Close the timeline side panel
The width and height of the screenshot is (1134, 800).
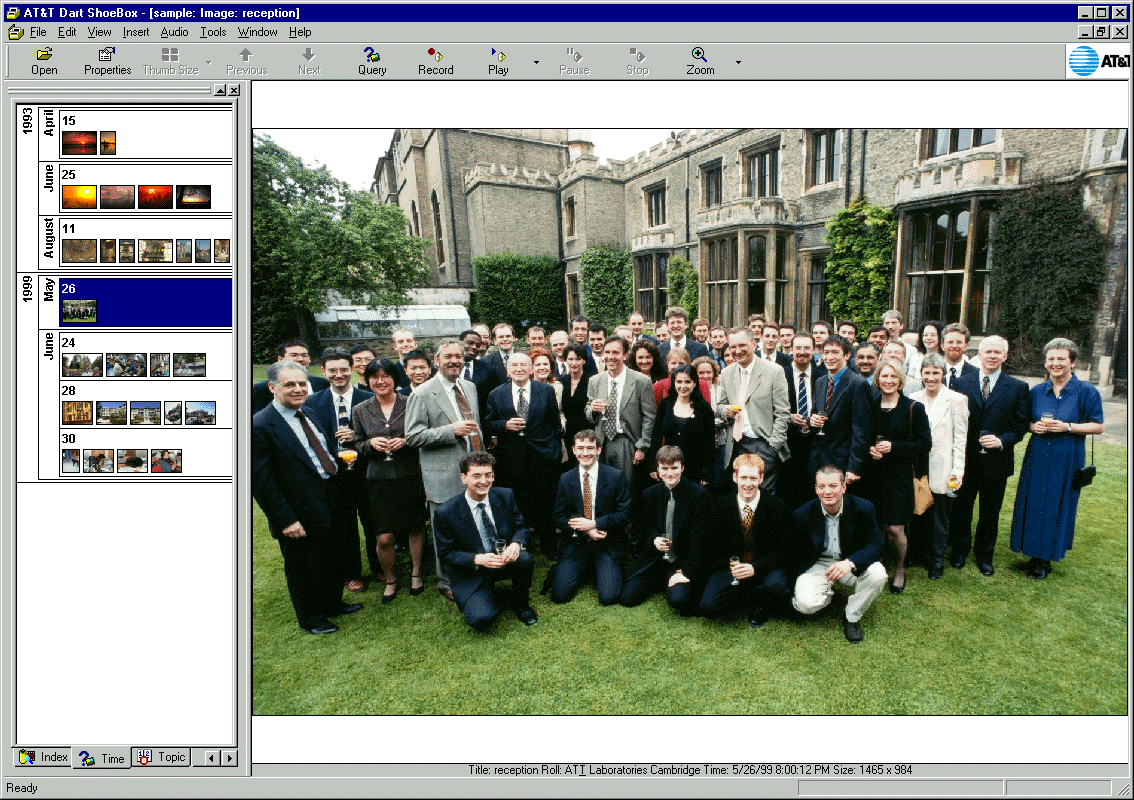click(233, 90)
